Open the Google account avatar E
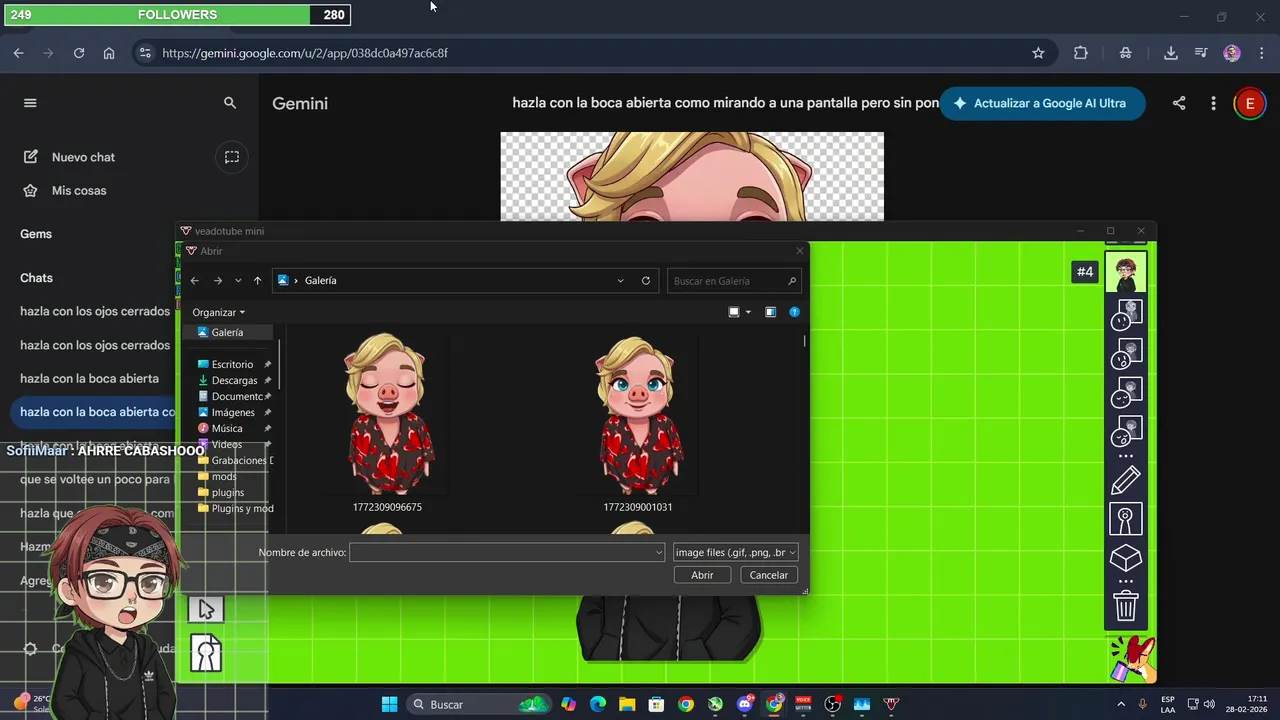Image resolution: width=1280 pixels, height=720 pixels. pos(1249,103)
